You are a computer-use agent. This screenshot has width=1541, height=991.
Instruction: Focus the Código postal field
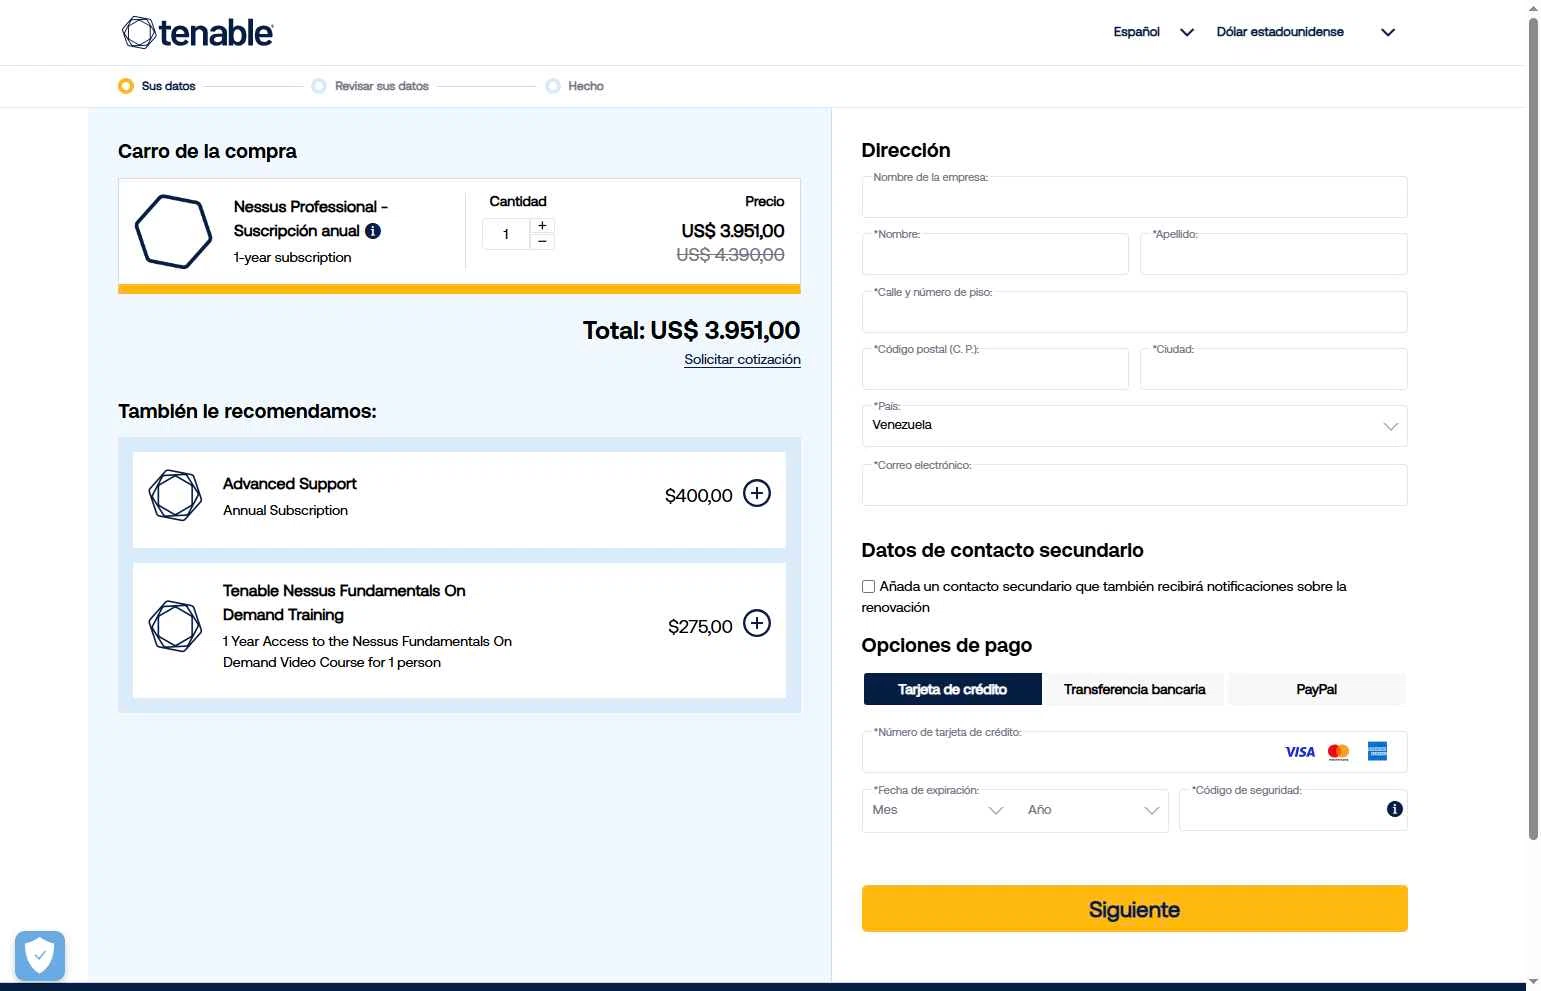[995, 369]
